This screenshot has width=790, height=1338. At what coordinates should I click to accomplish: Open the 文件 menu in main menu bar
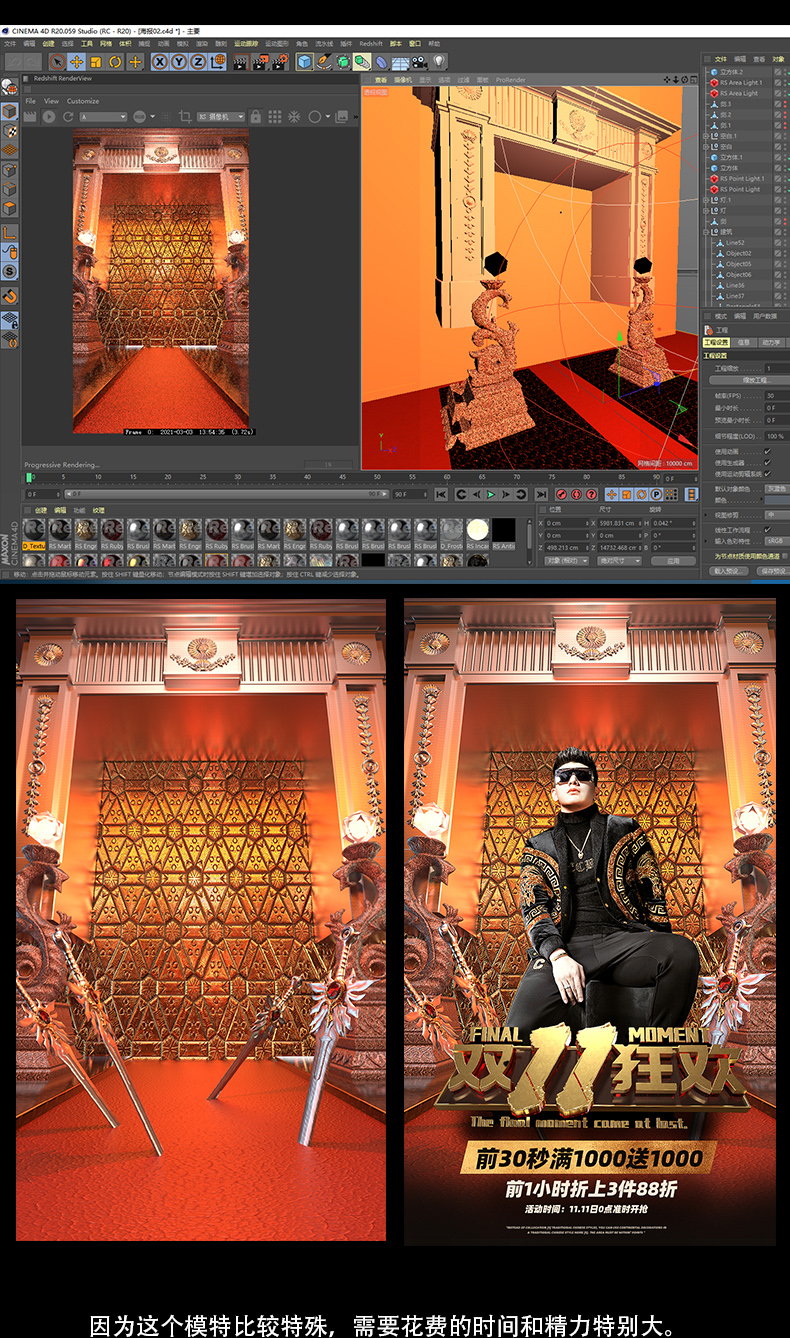coord(9,44)
